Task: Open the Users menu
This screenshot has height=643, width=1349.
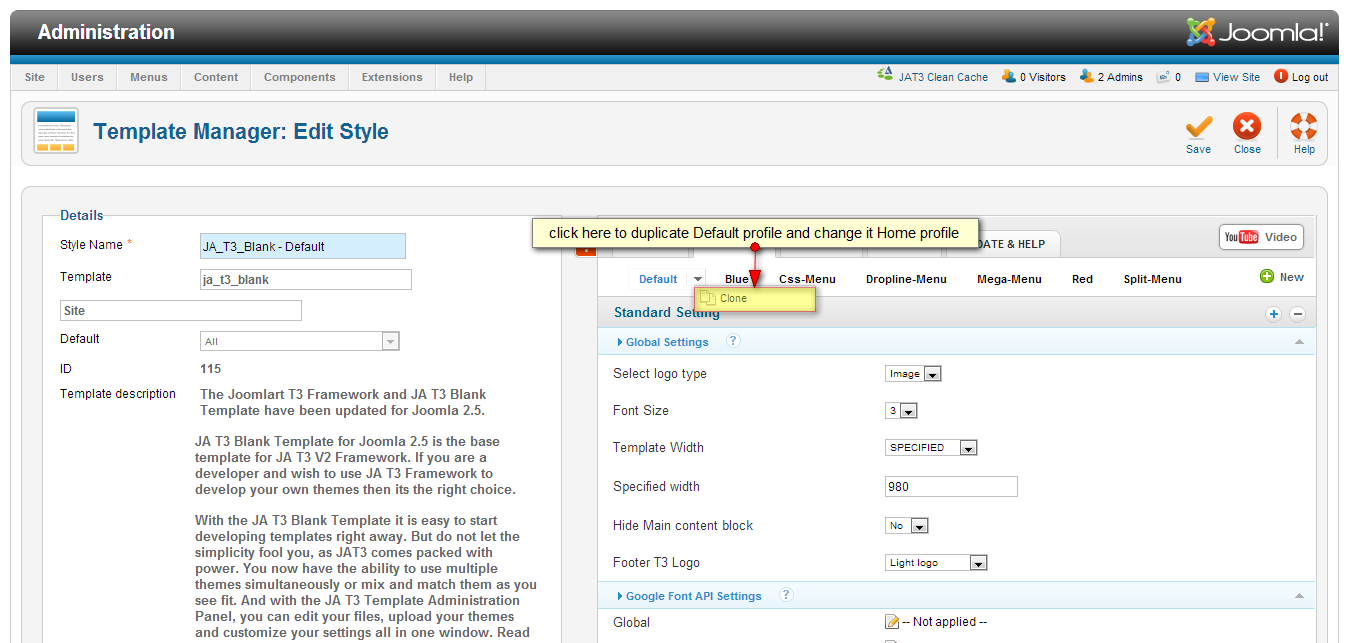Action: [87, 77]
